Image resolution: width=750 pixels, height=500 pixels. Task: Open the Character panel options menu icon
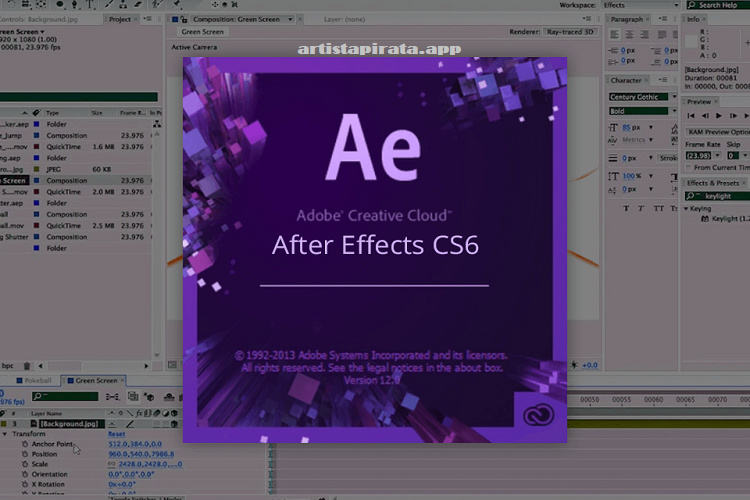coord(662,80)
